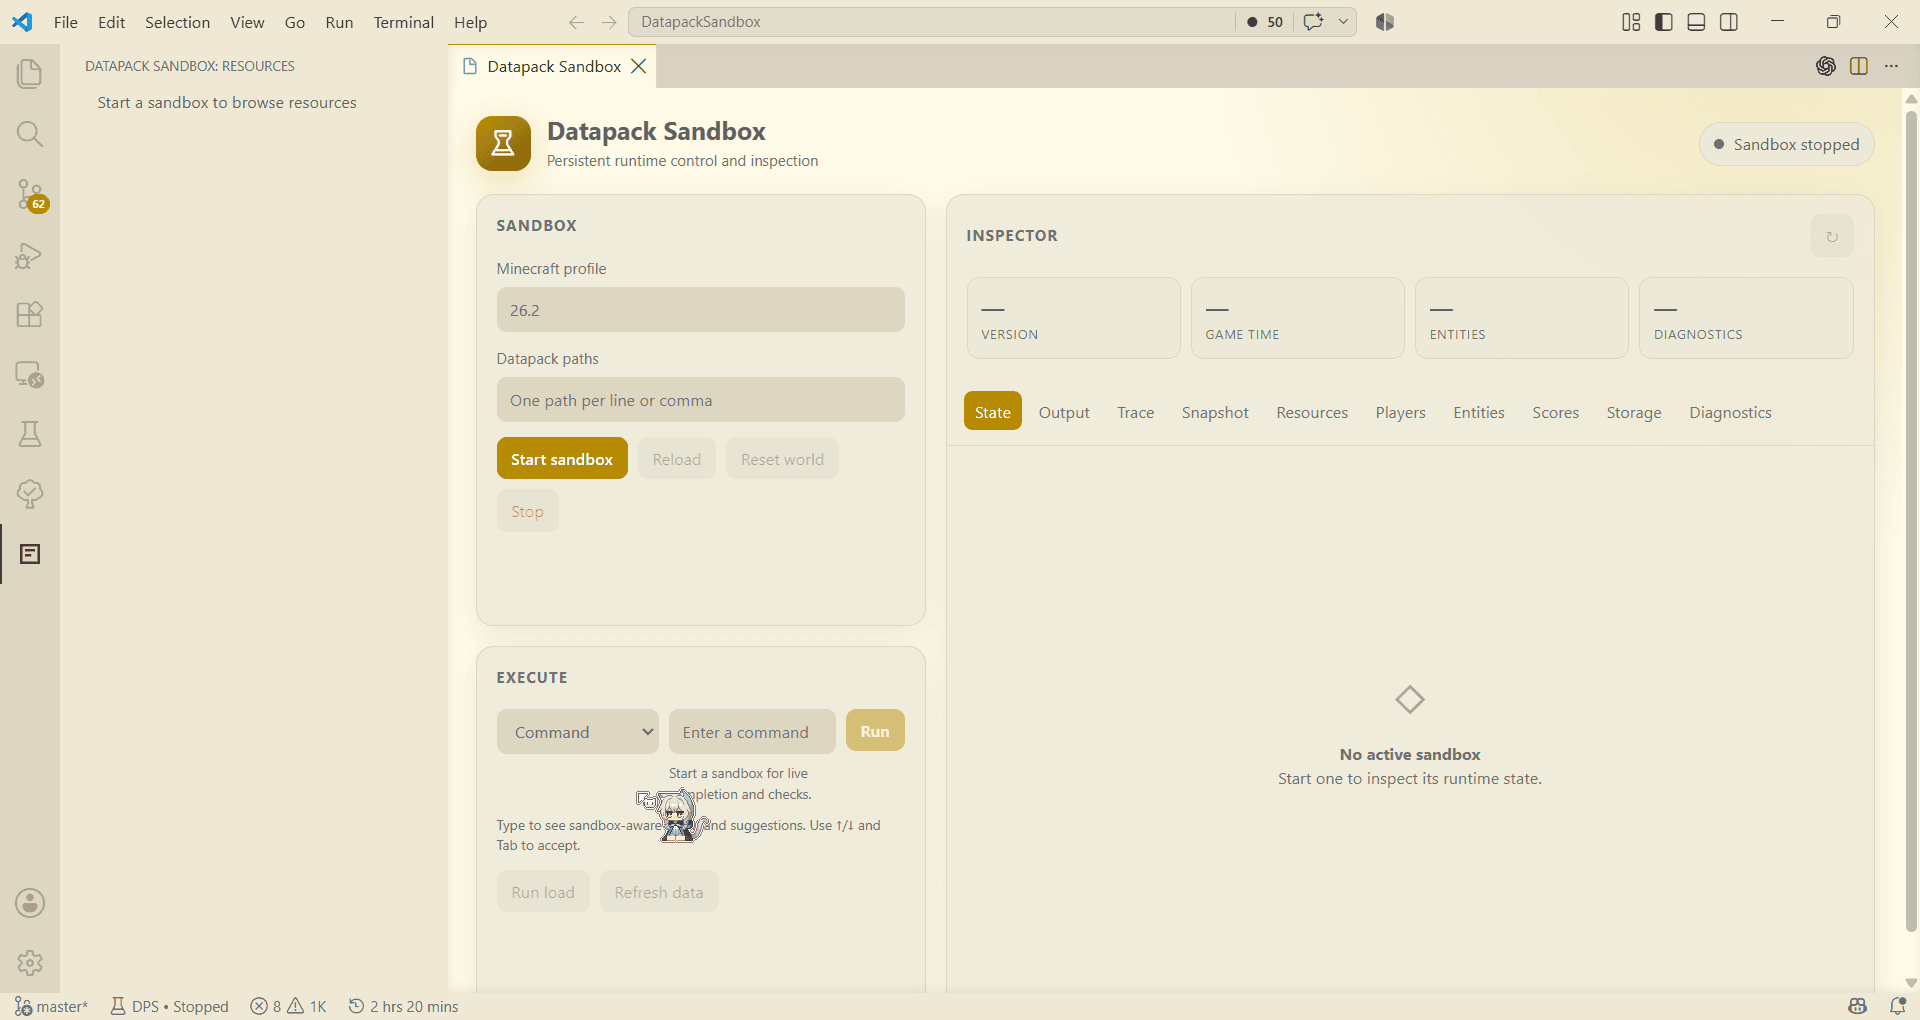Screen dimensions: 1920x1020
Task: Toggle the bottom Panel visibility
Action: [1696, 22]
